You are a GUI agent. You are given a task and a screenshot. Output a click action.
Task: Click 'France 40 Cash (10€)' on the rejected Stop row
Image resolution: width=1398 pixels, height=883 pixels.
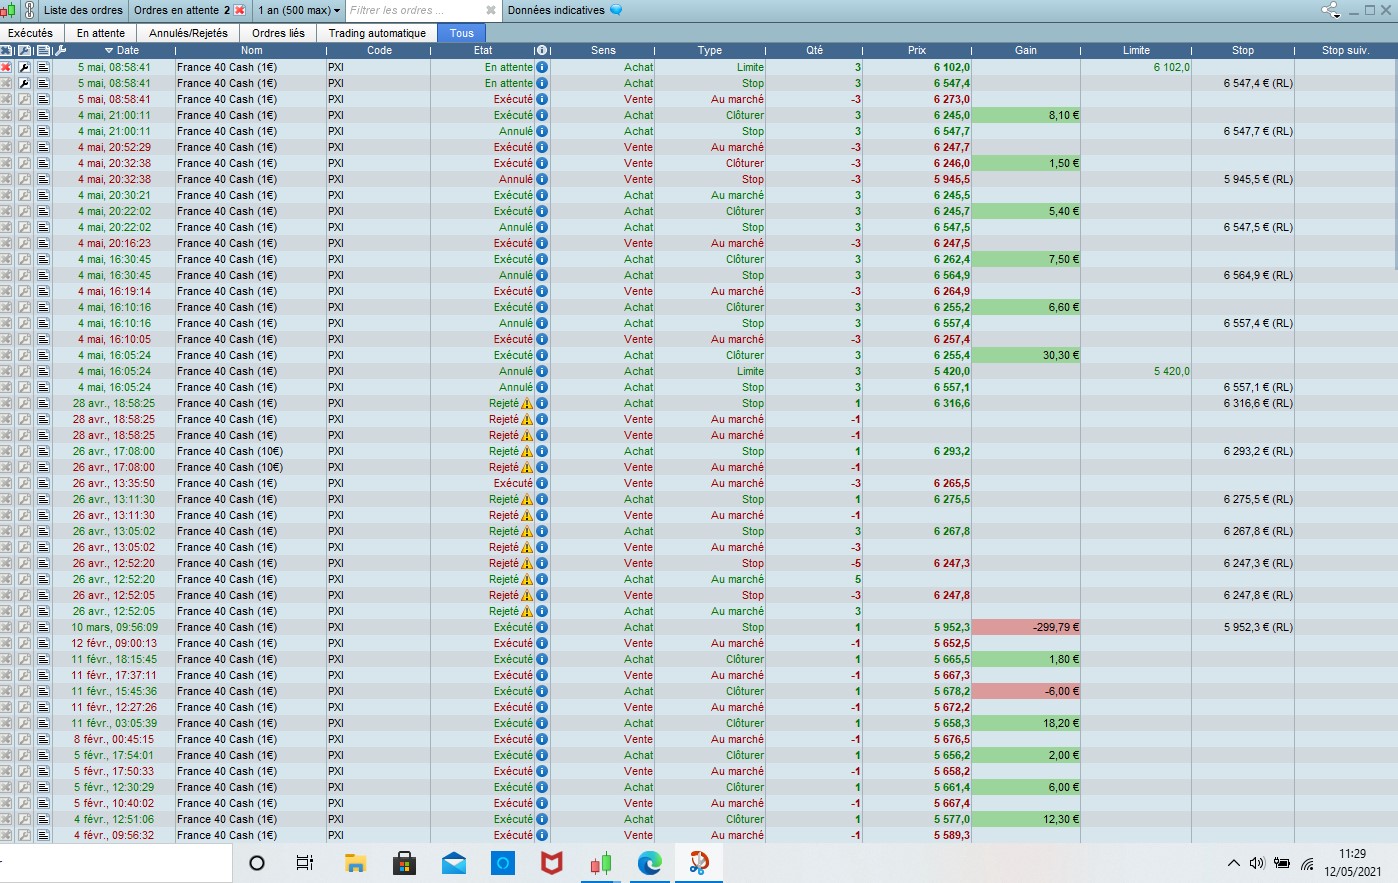230,451
